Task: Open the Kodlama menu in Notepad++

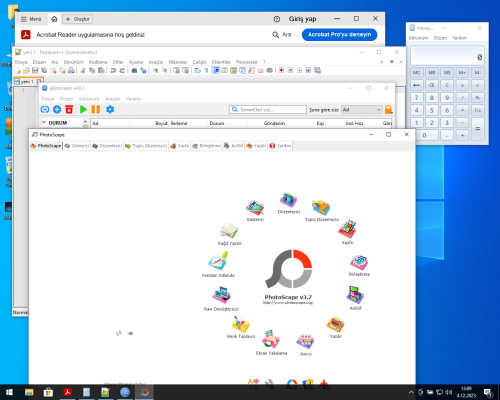Action: pyautogui.click(x=98, y=62)
